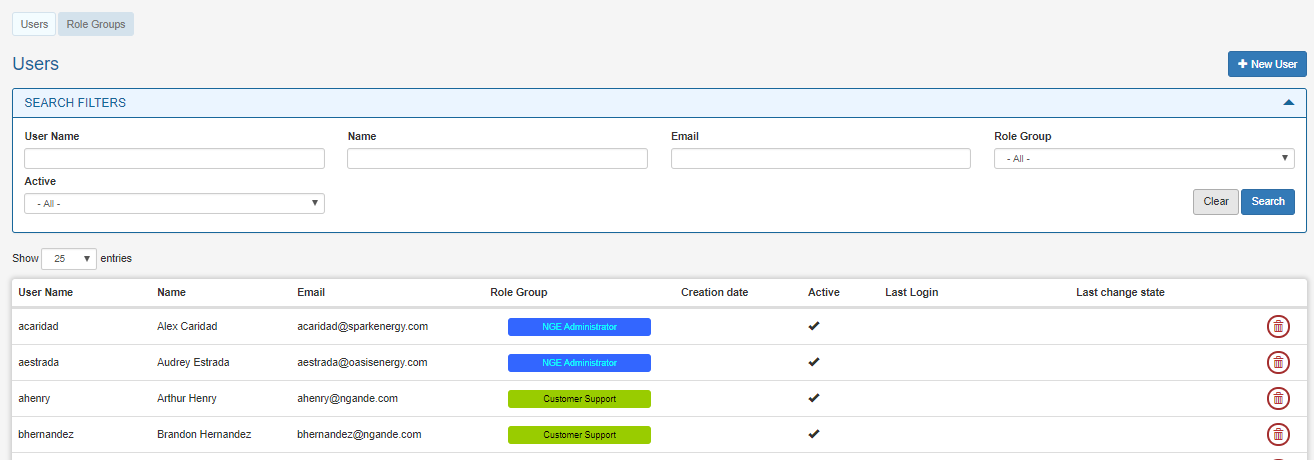Click the active checkmark for ahenry
1314x460 pixels.
814,398
